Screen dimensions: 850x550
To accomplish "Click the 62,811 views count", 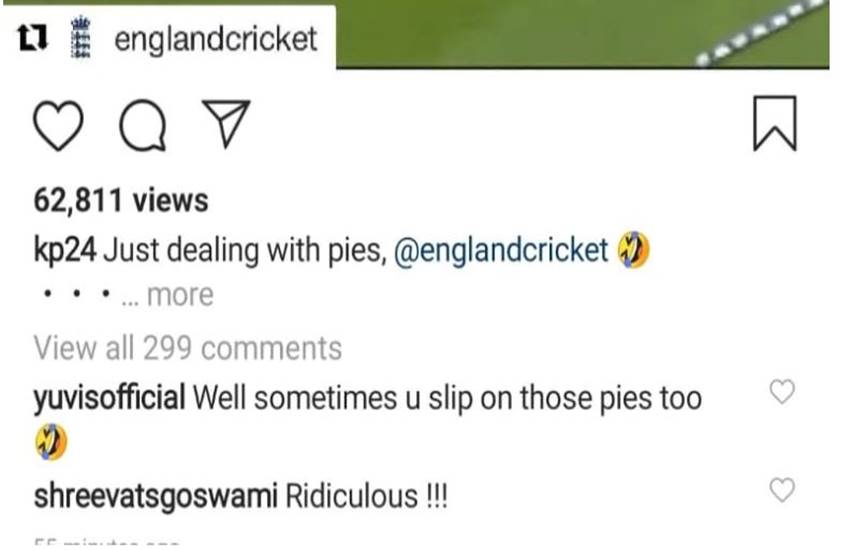I will point(121,200).
